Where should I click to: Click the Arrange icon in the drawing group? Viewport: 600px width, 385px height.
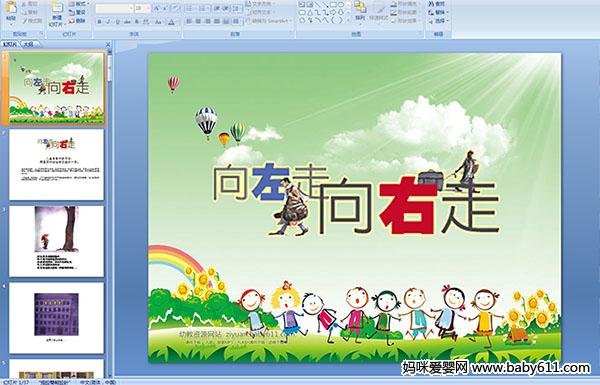pyautogui.click(x=359, y=11)
